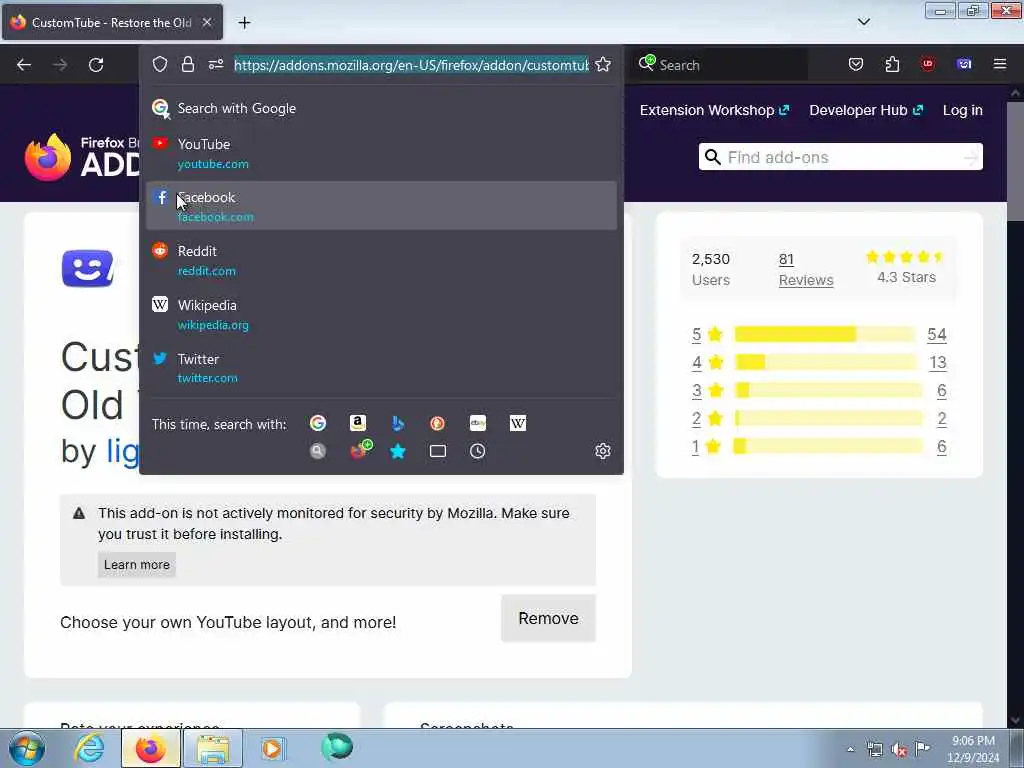Search bookmarks using the blue star icon

(397, 451)
